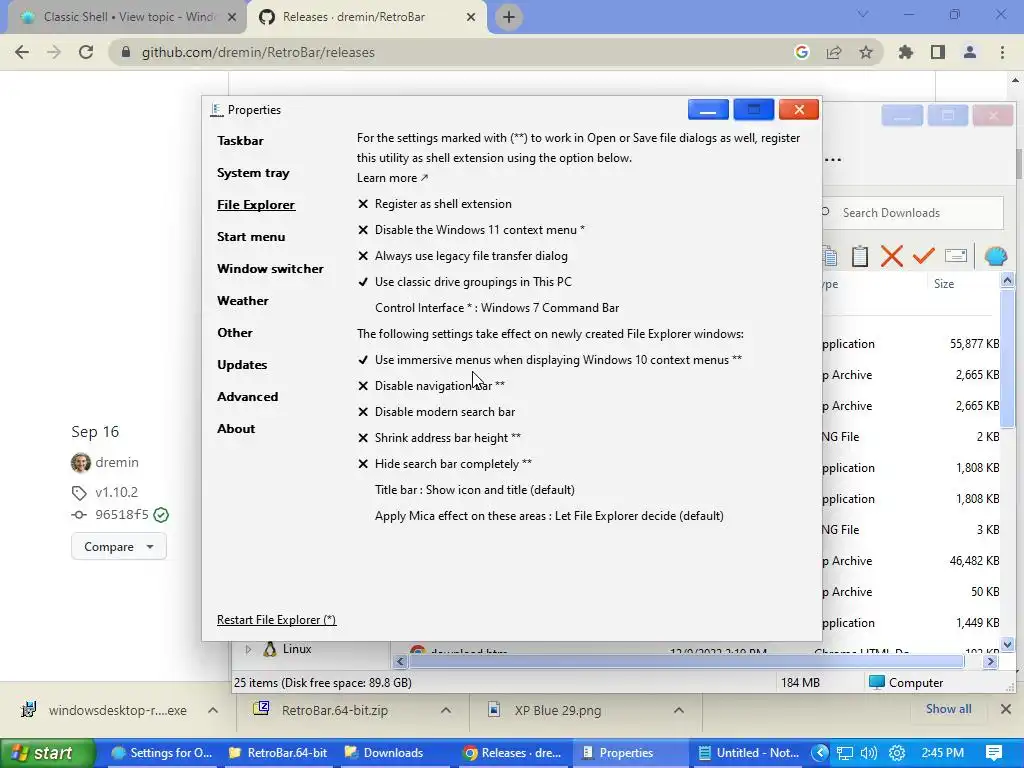Open Chrome extensions puzzle icon

905,52
